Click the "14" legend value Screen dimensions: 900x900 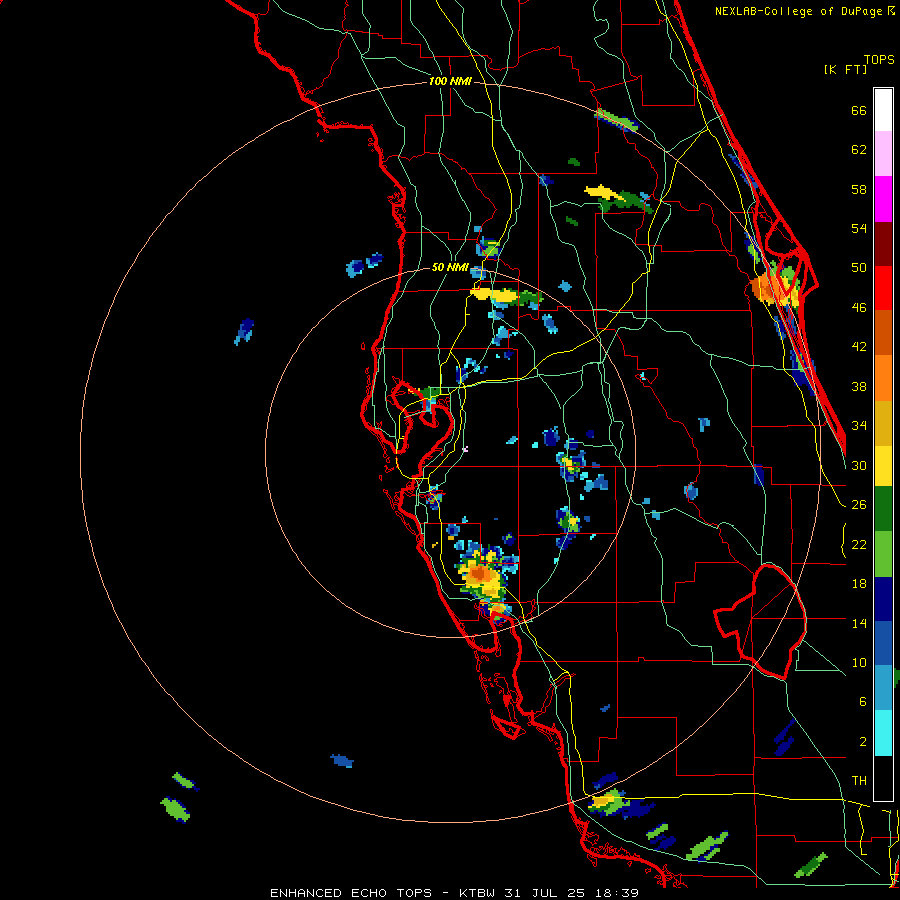pyautogui.click(x=859, y=623)
